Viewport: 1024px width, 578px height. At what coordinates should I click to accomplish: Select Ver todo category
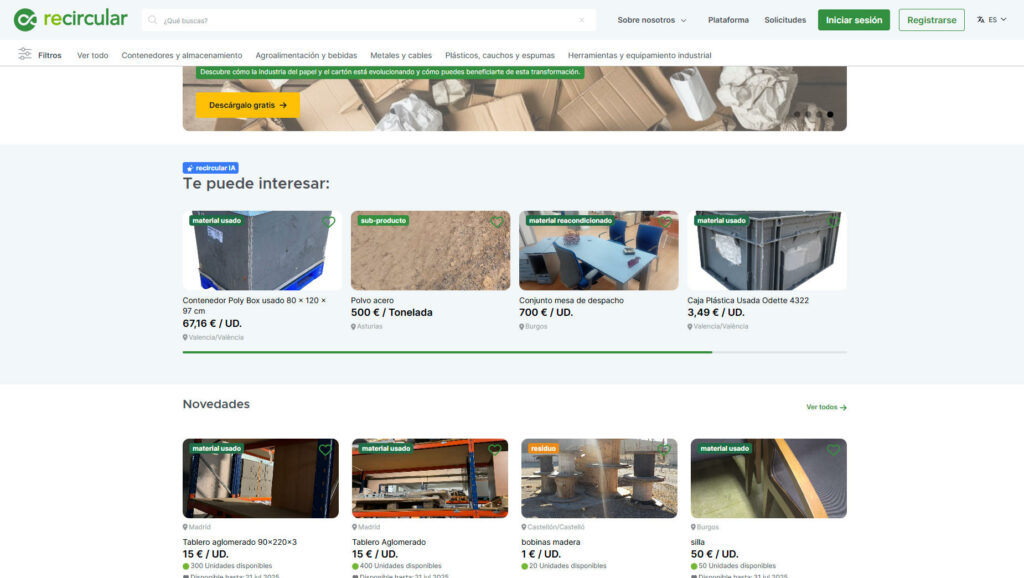click(93, 56)
